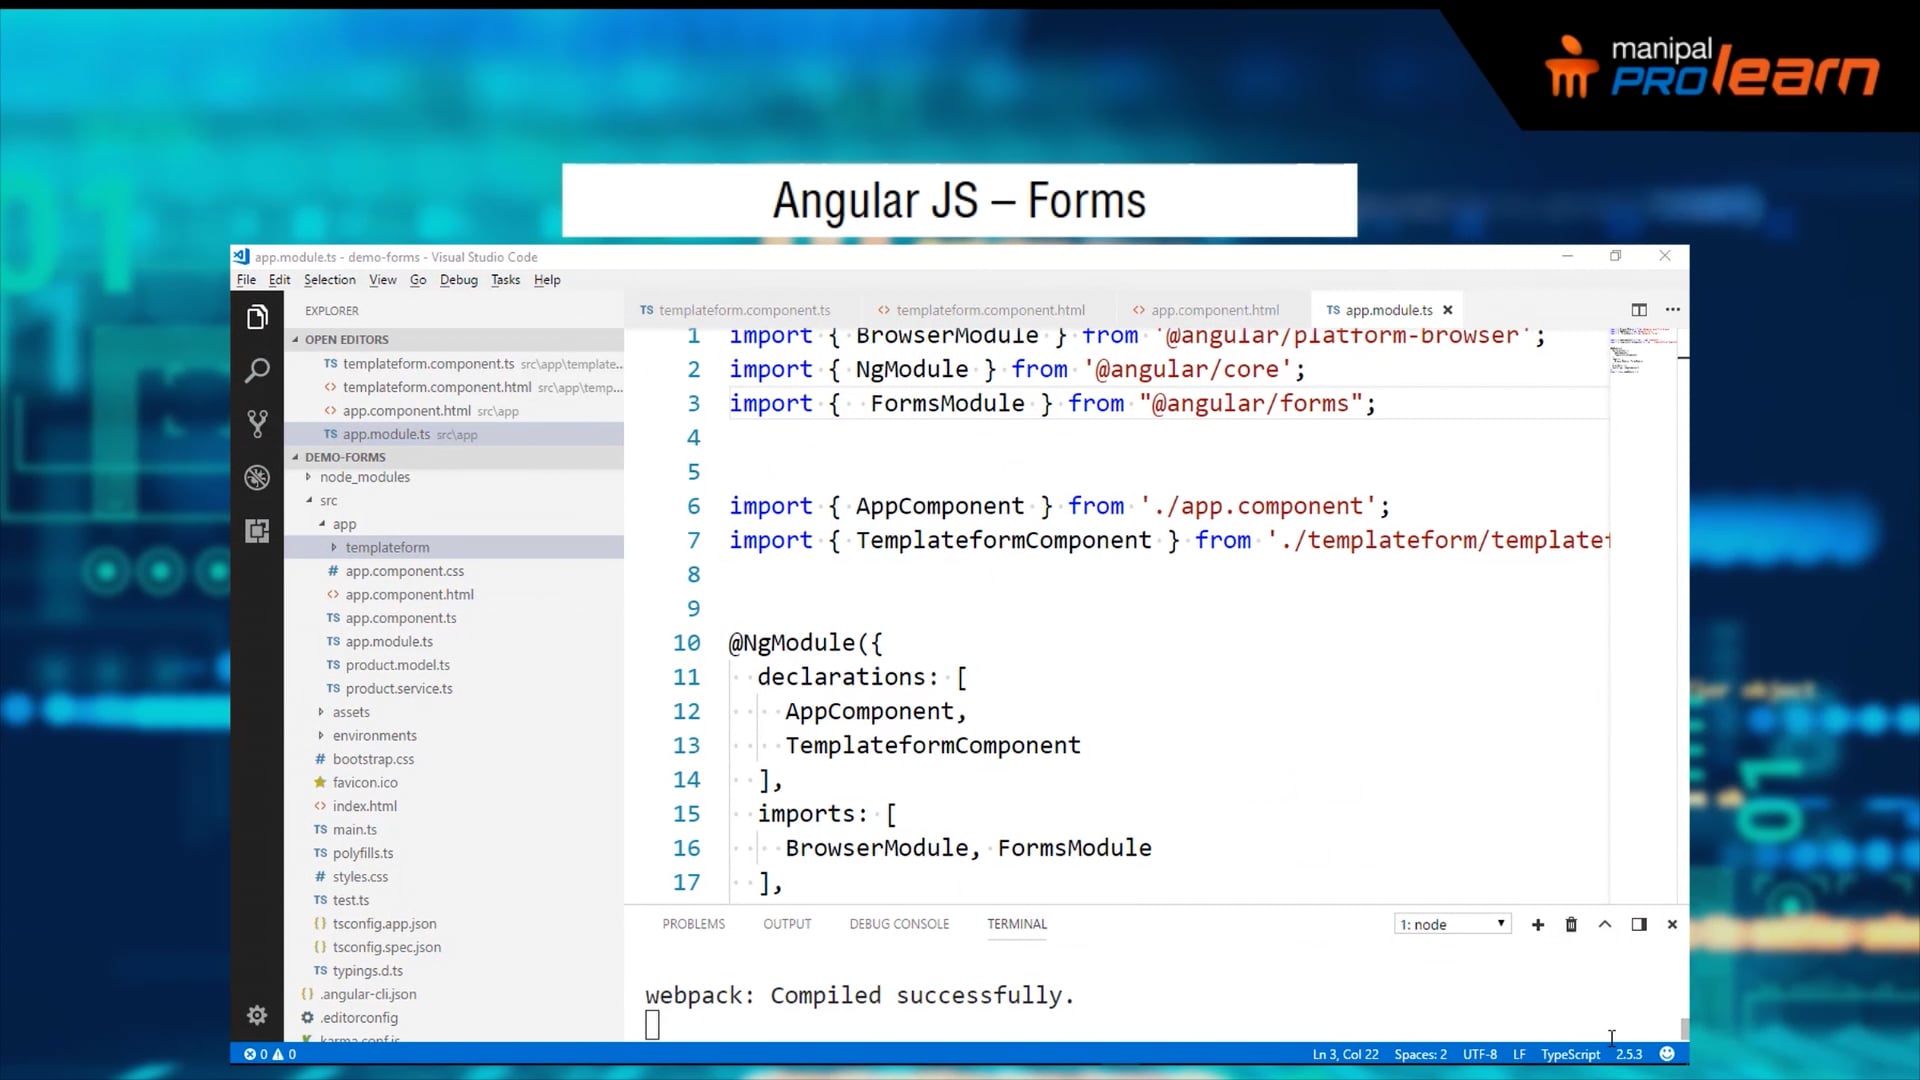Open the '1: node' terminal dropdown
This screenshot has width=1920, height=1080.
[x=1452, y=924]
